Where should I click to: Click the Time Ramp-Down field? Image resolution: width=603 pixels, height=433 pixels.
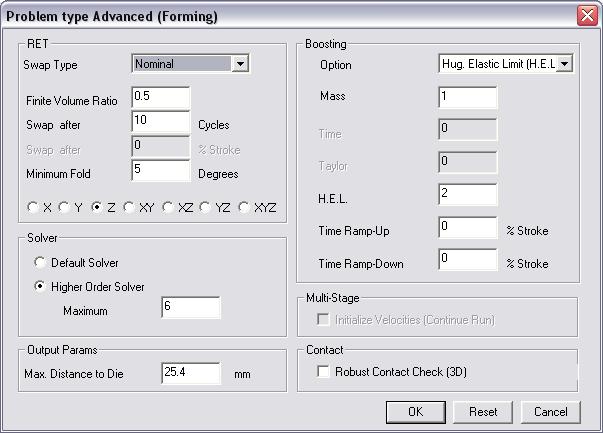pos(468,260)
